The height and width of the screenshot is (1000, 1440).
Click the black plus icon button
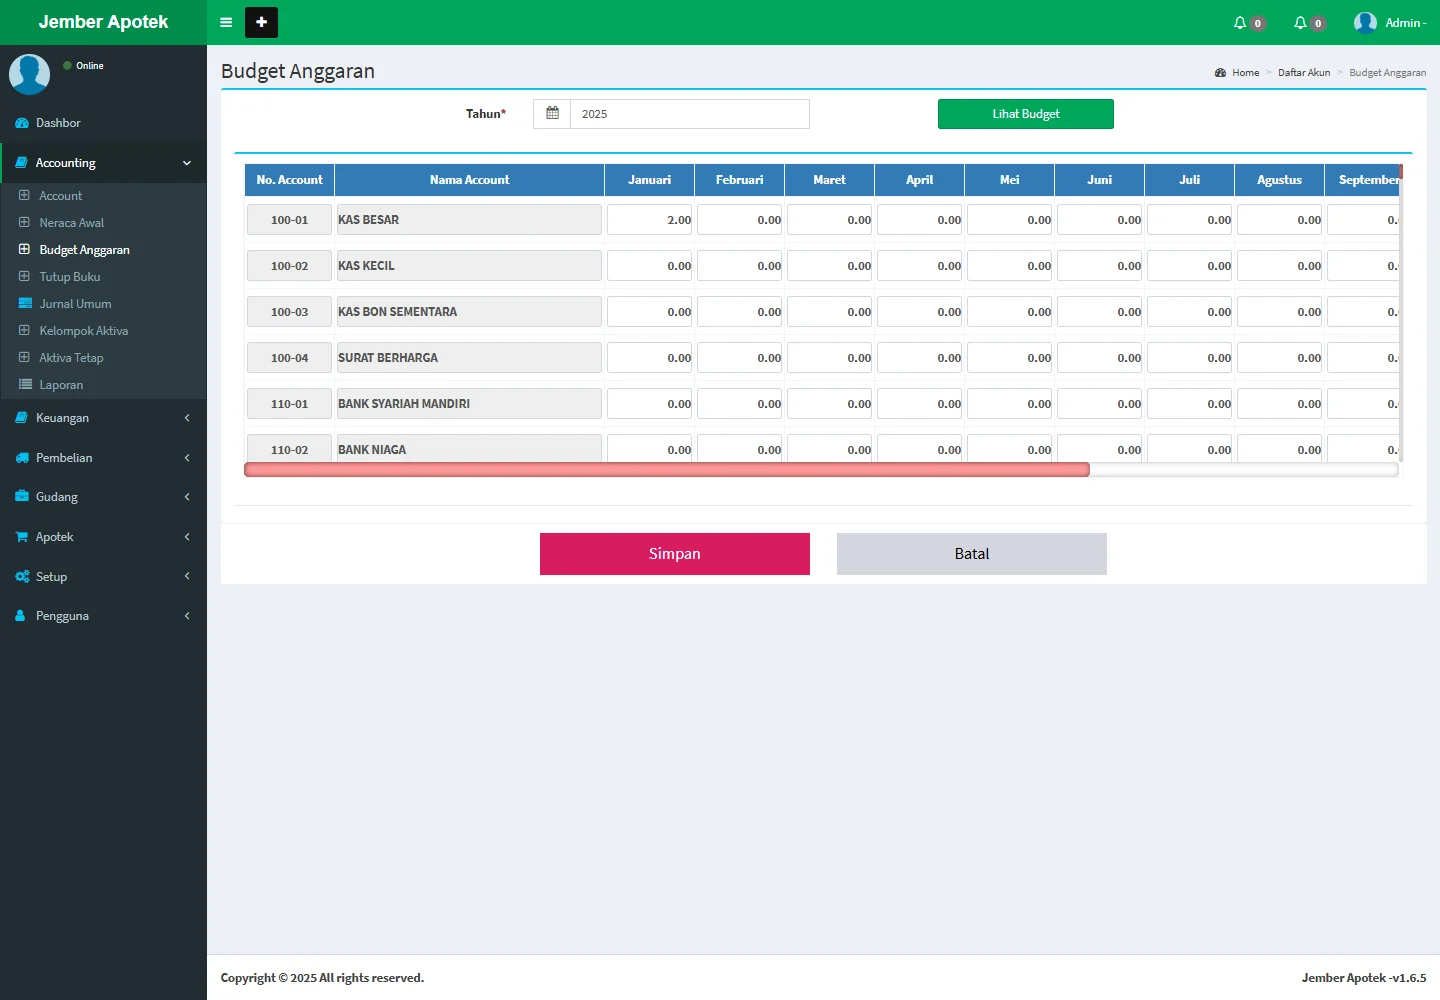click(261, 22)
